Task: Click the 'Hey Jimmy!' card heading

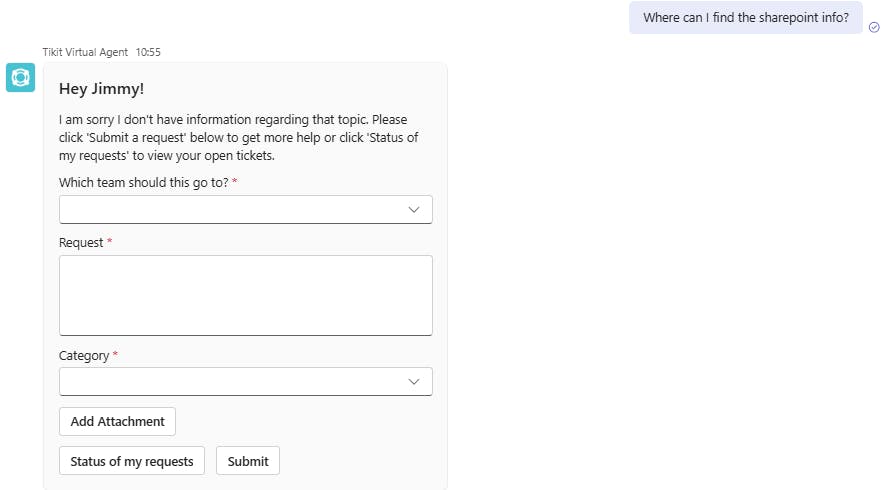Action: (101, 89)
